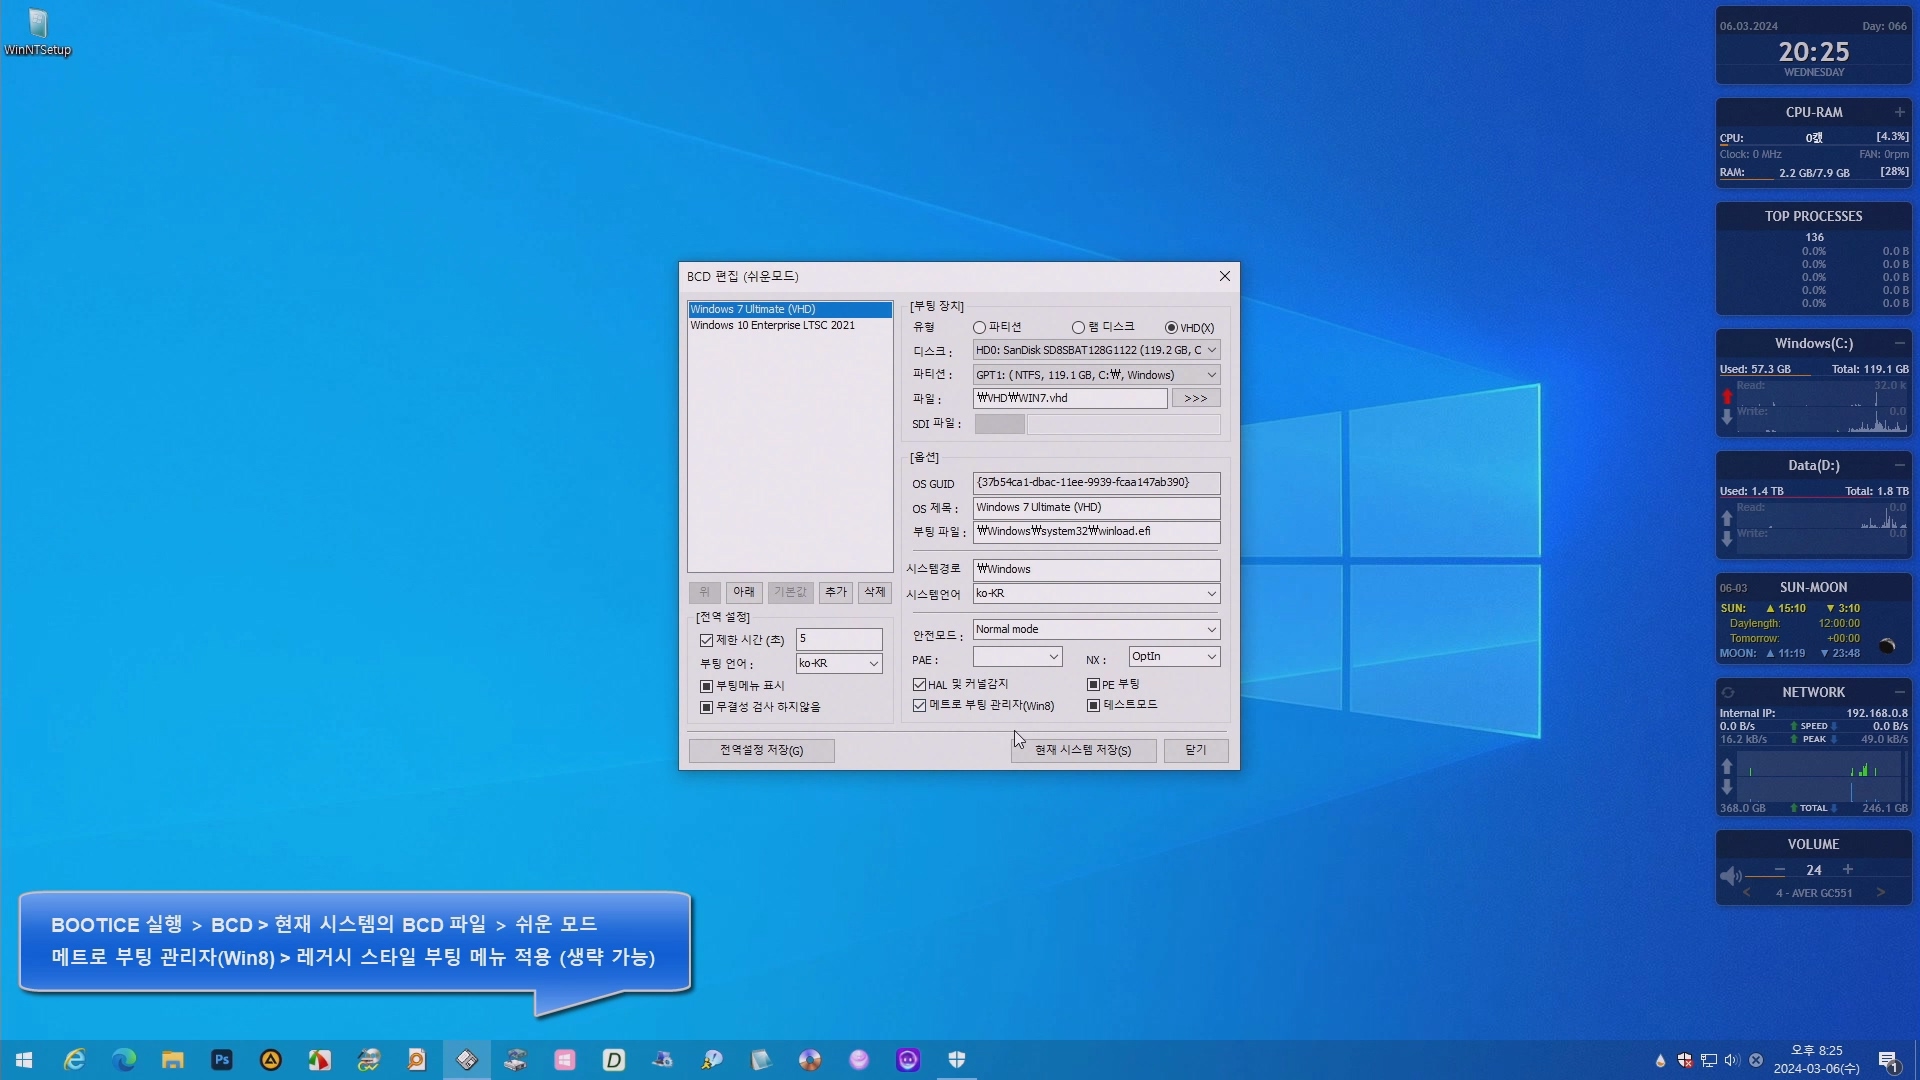
Task: Click the 아래 move-down button
Action: coord(744,592)
